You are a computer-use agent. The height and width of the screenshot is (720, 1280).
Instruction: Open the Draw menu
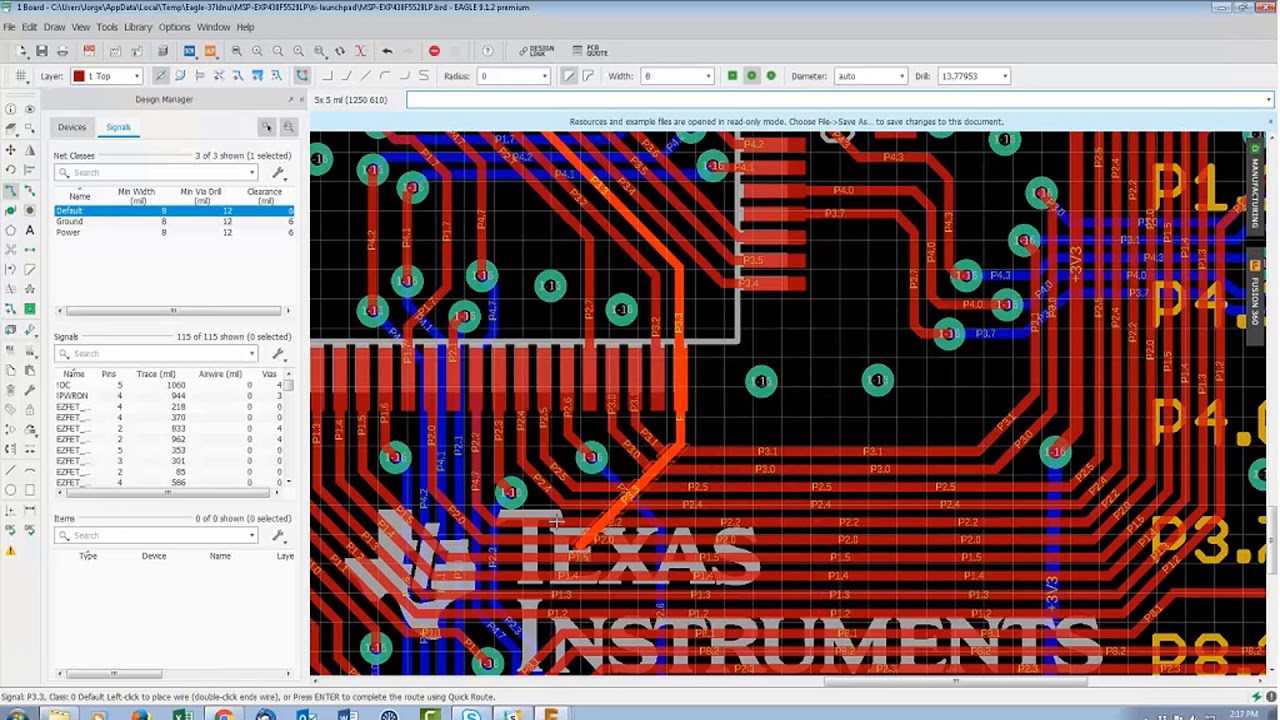coord(54,27)
